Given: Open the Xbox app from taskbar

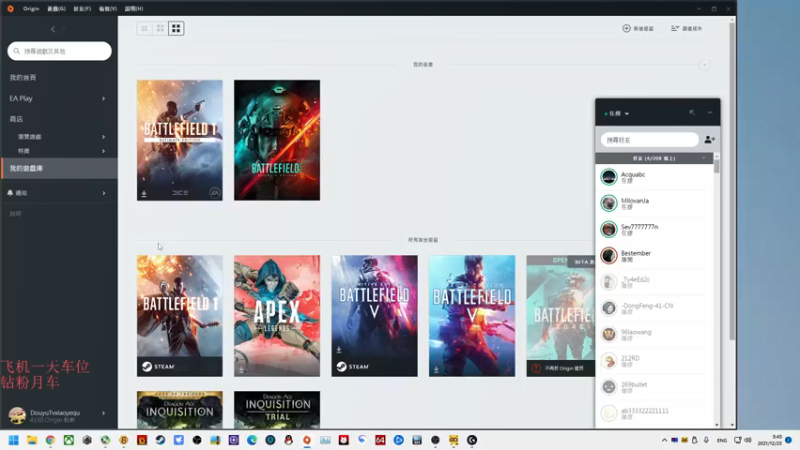Looking at the screenshot, I should click(68, 440).
